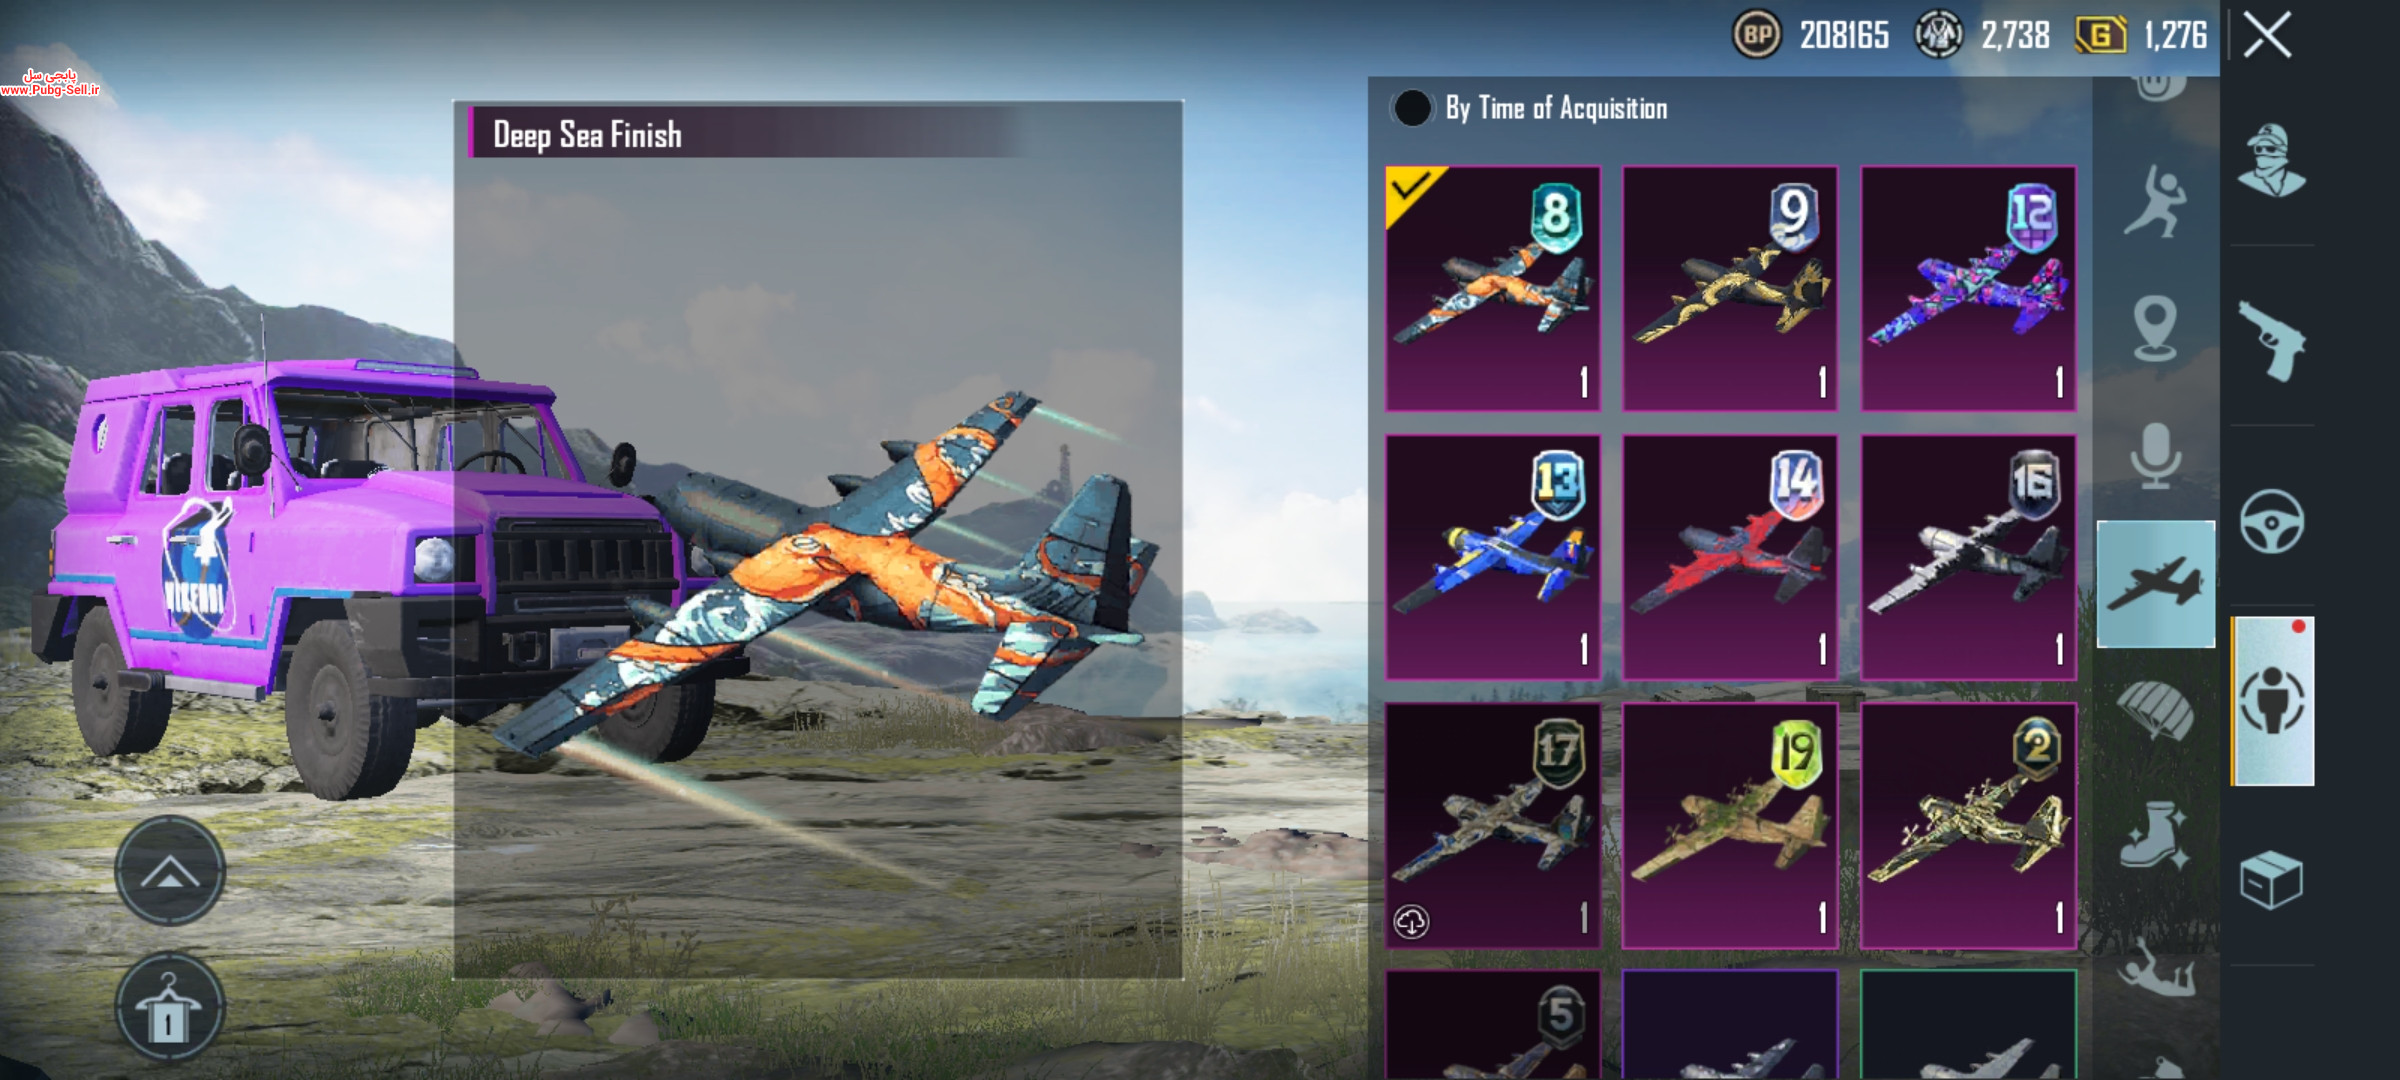Switch to the highlighted player figure tab
The height and width of the screenshot is (1080, 2400).
click(2273, 701)
